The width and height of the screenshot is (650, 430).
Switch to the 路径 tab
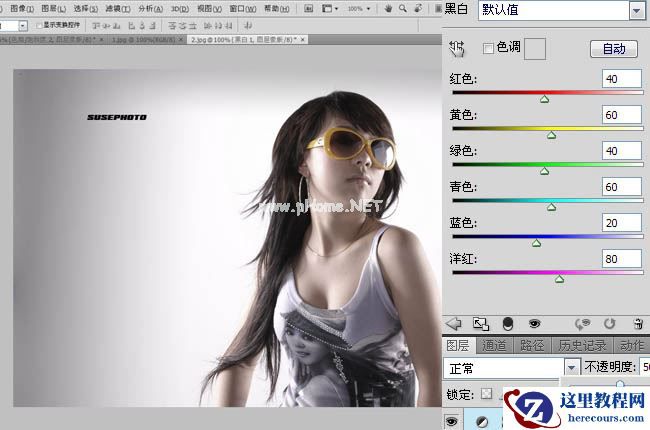pyautogui.click(x=532, y=345)
